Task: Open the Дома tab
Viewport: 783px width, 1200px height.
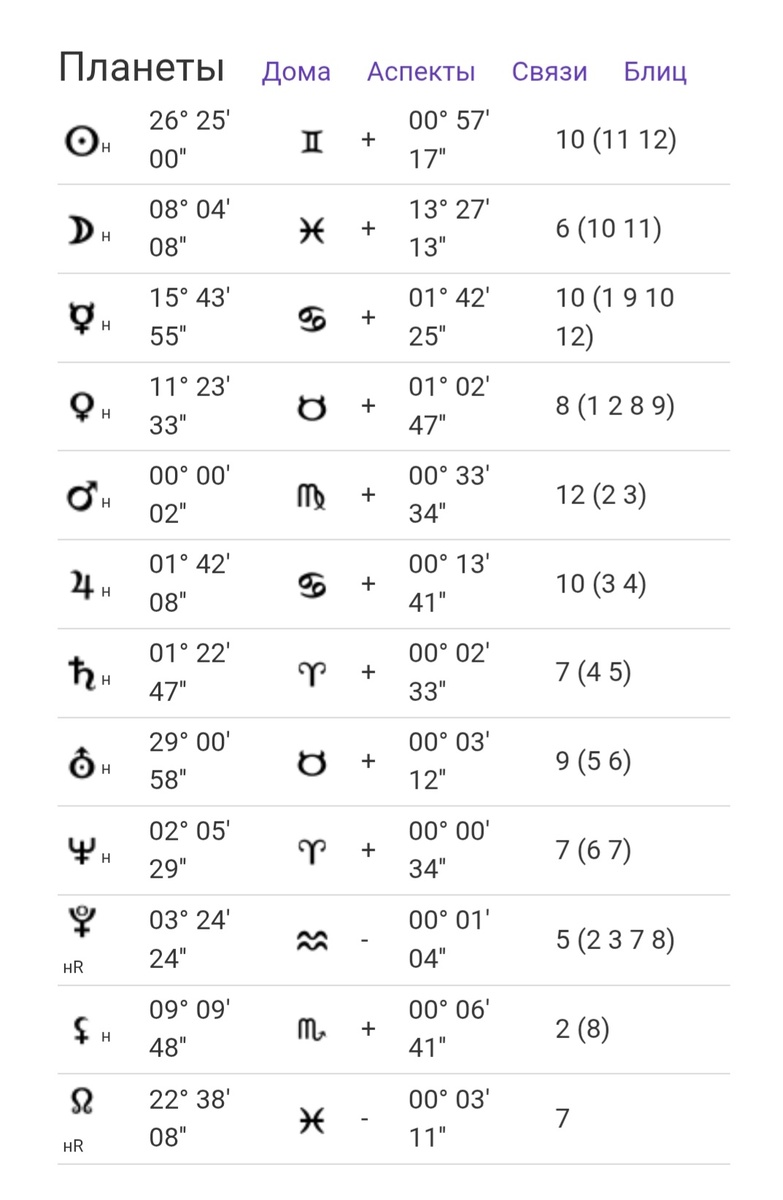Action: pyautogui.click(x=296, y=72)
